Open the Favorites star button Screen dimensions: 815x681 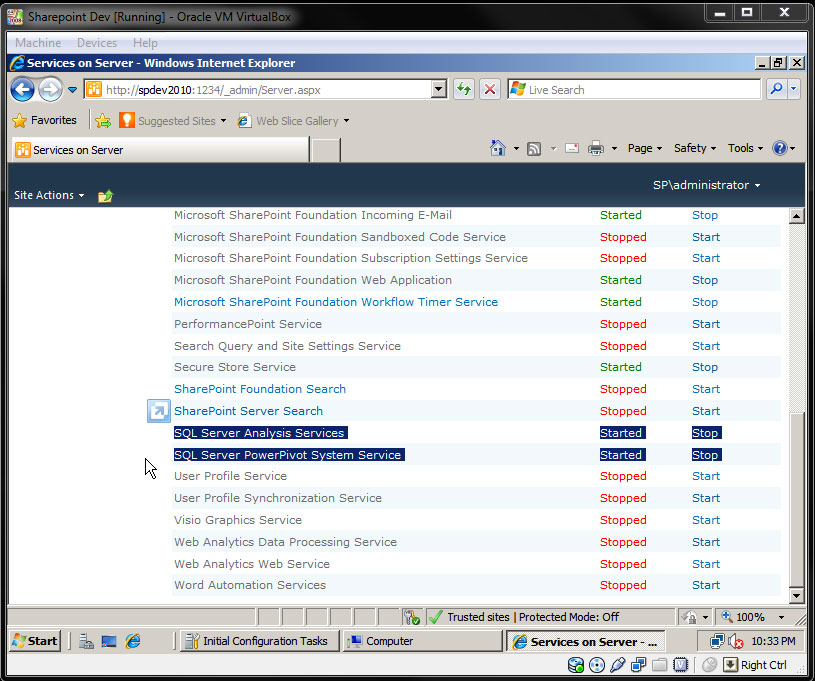pyautogui.click(x=44, y=121)
